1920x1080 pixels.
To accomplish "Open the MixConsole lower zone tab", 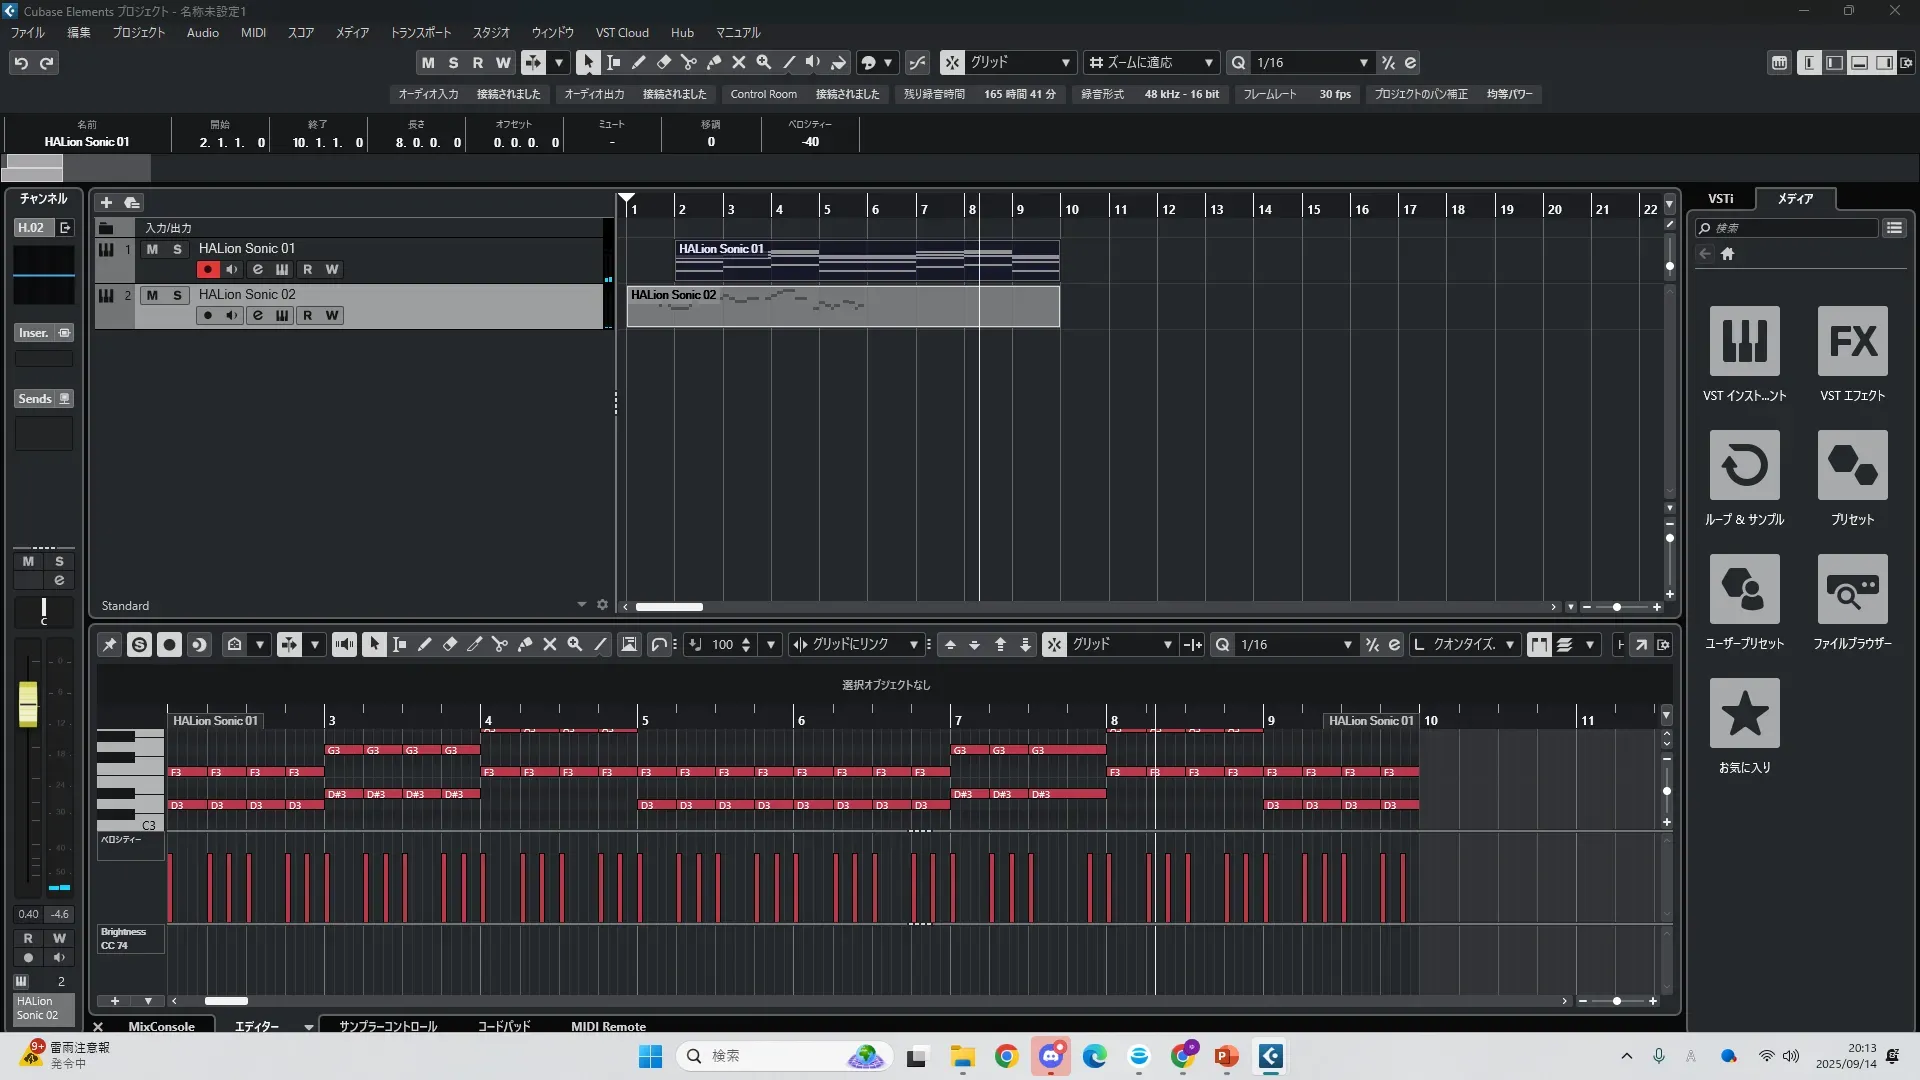I will [x=161, y=1027].
